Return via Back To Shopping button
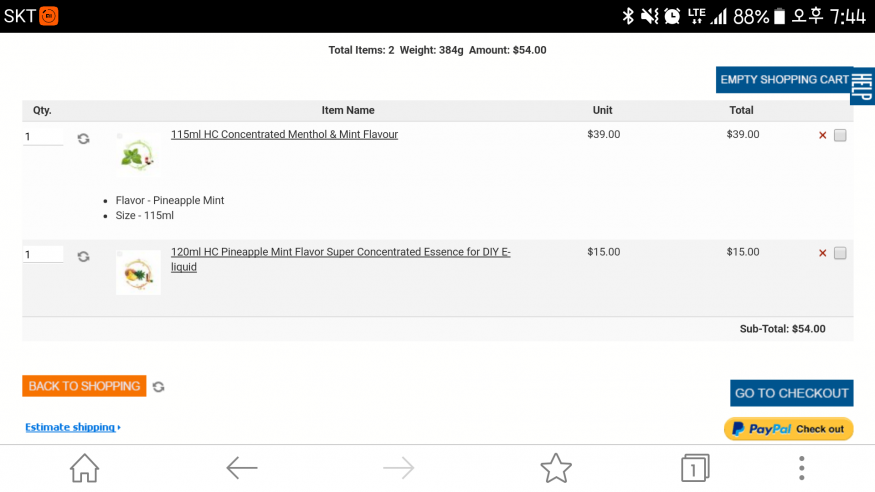875x492 pixels. point(84,386)
